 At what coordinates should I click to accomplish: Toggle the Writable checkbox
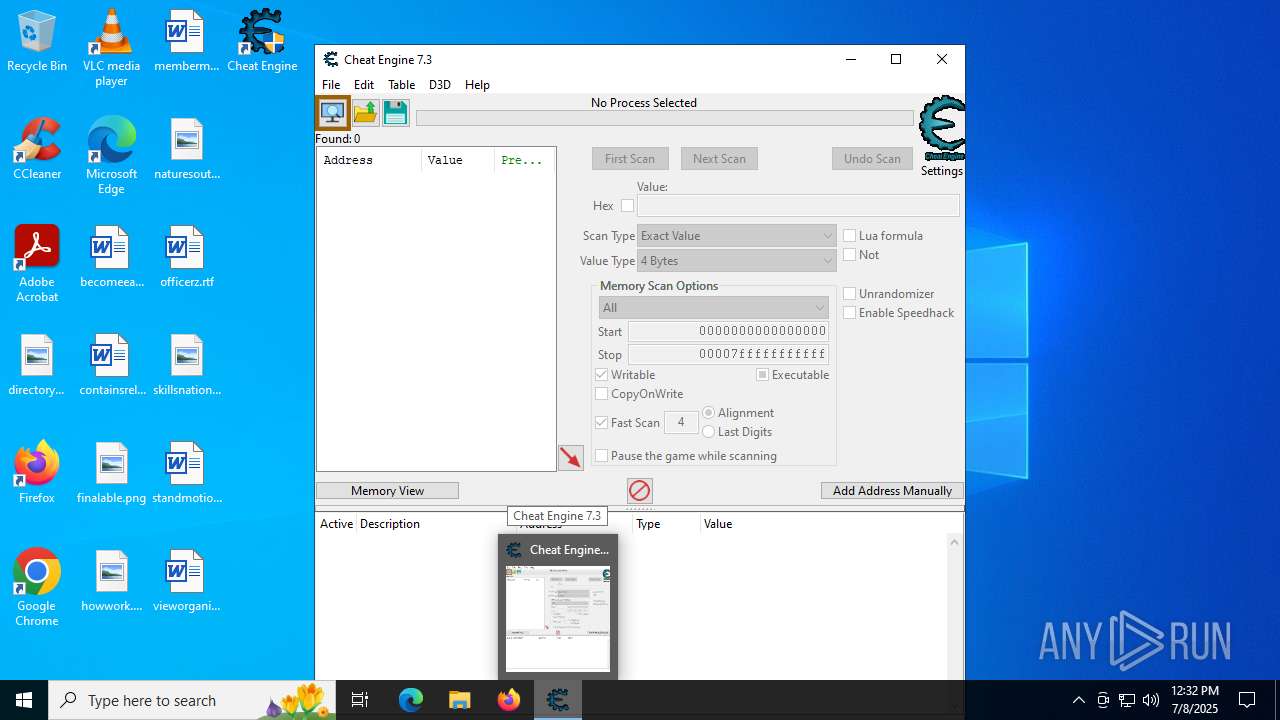coord(602,375)
